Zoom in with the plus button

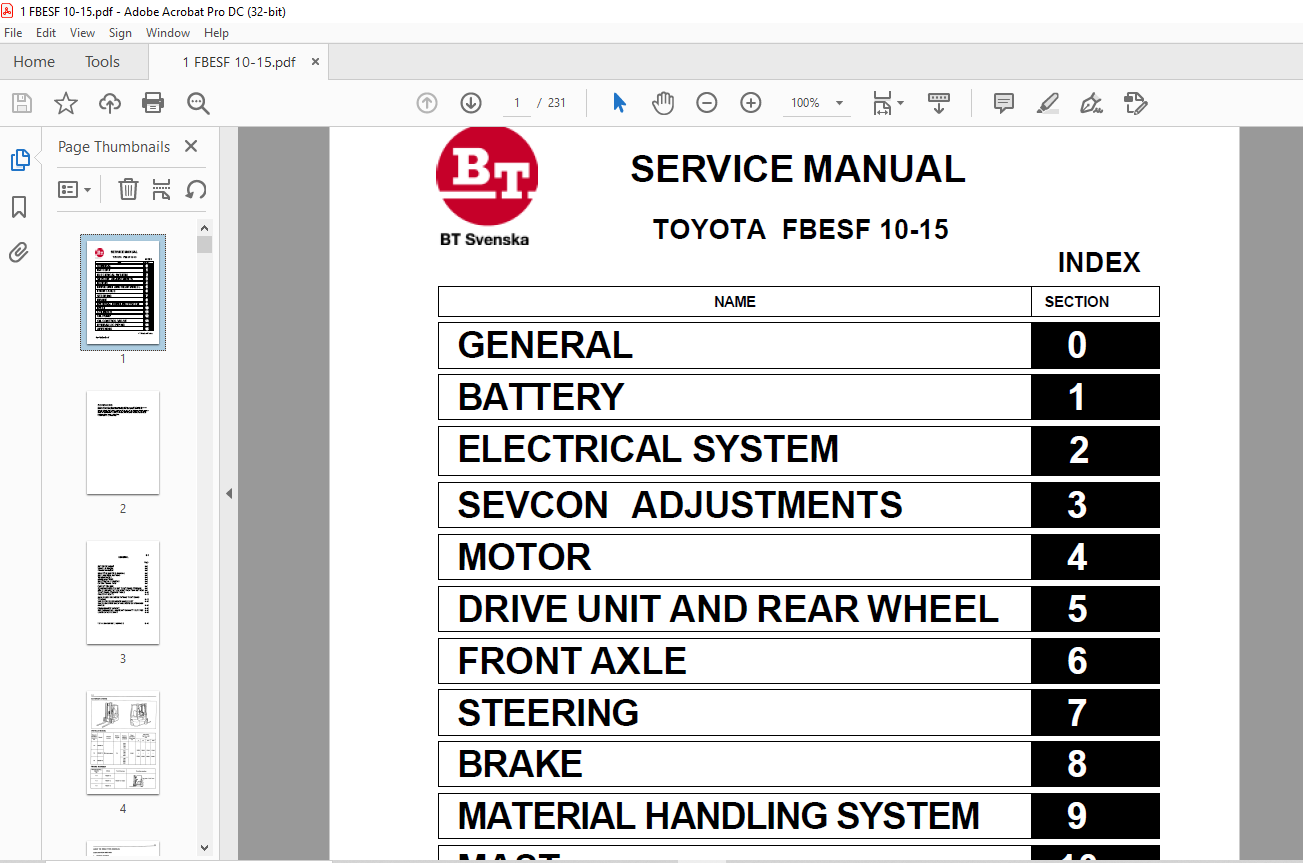(x=751, y=103)
